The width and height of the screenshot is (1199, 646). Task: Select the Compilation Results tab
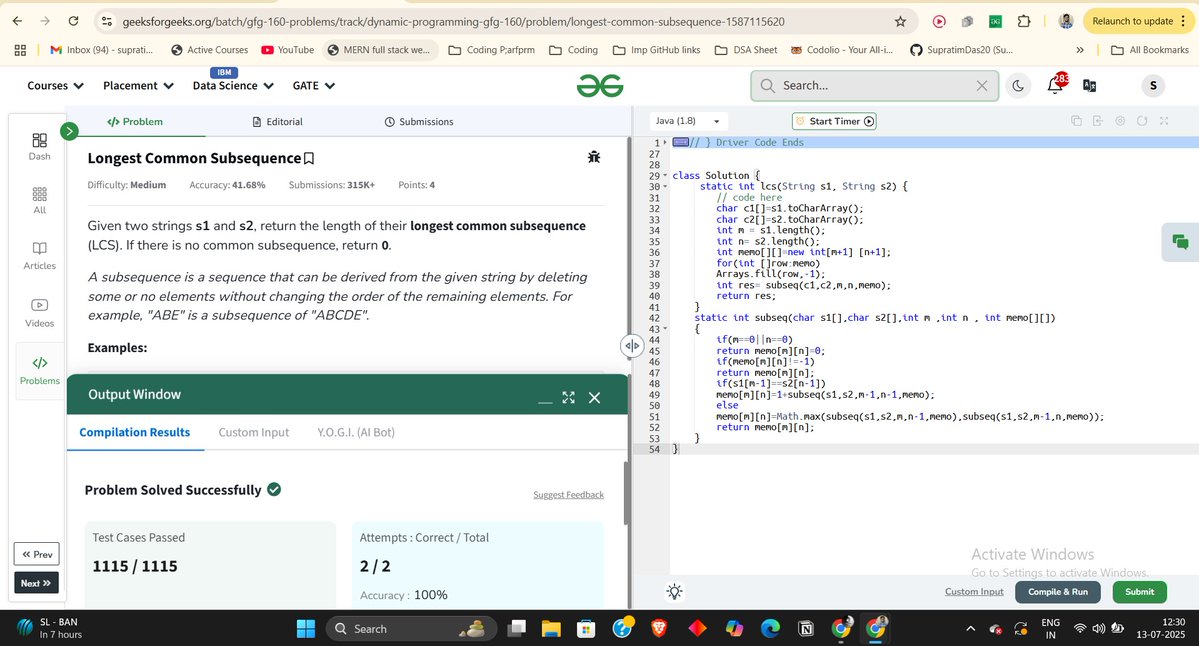tap(135, 432)
